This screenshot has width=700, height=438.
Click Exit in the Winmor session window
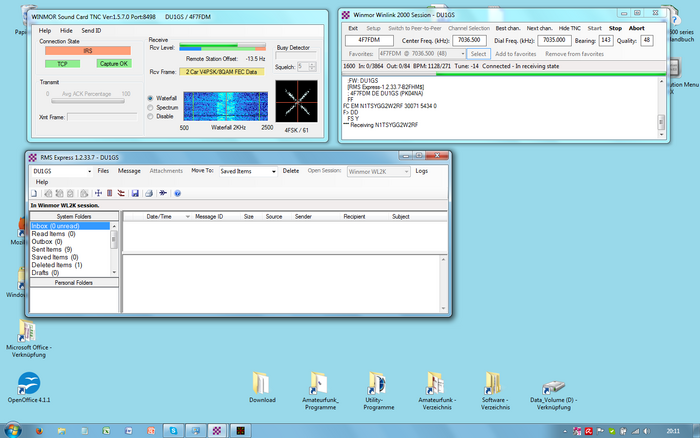point(353,28)
